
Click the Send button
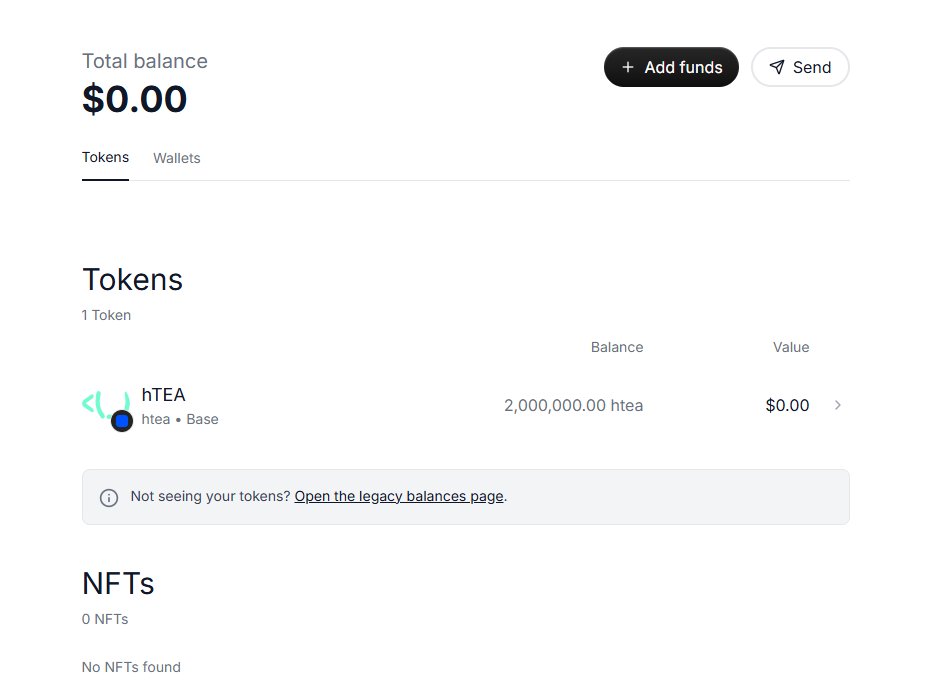(x=800, y=67)
